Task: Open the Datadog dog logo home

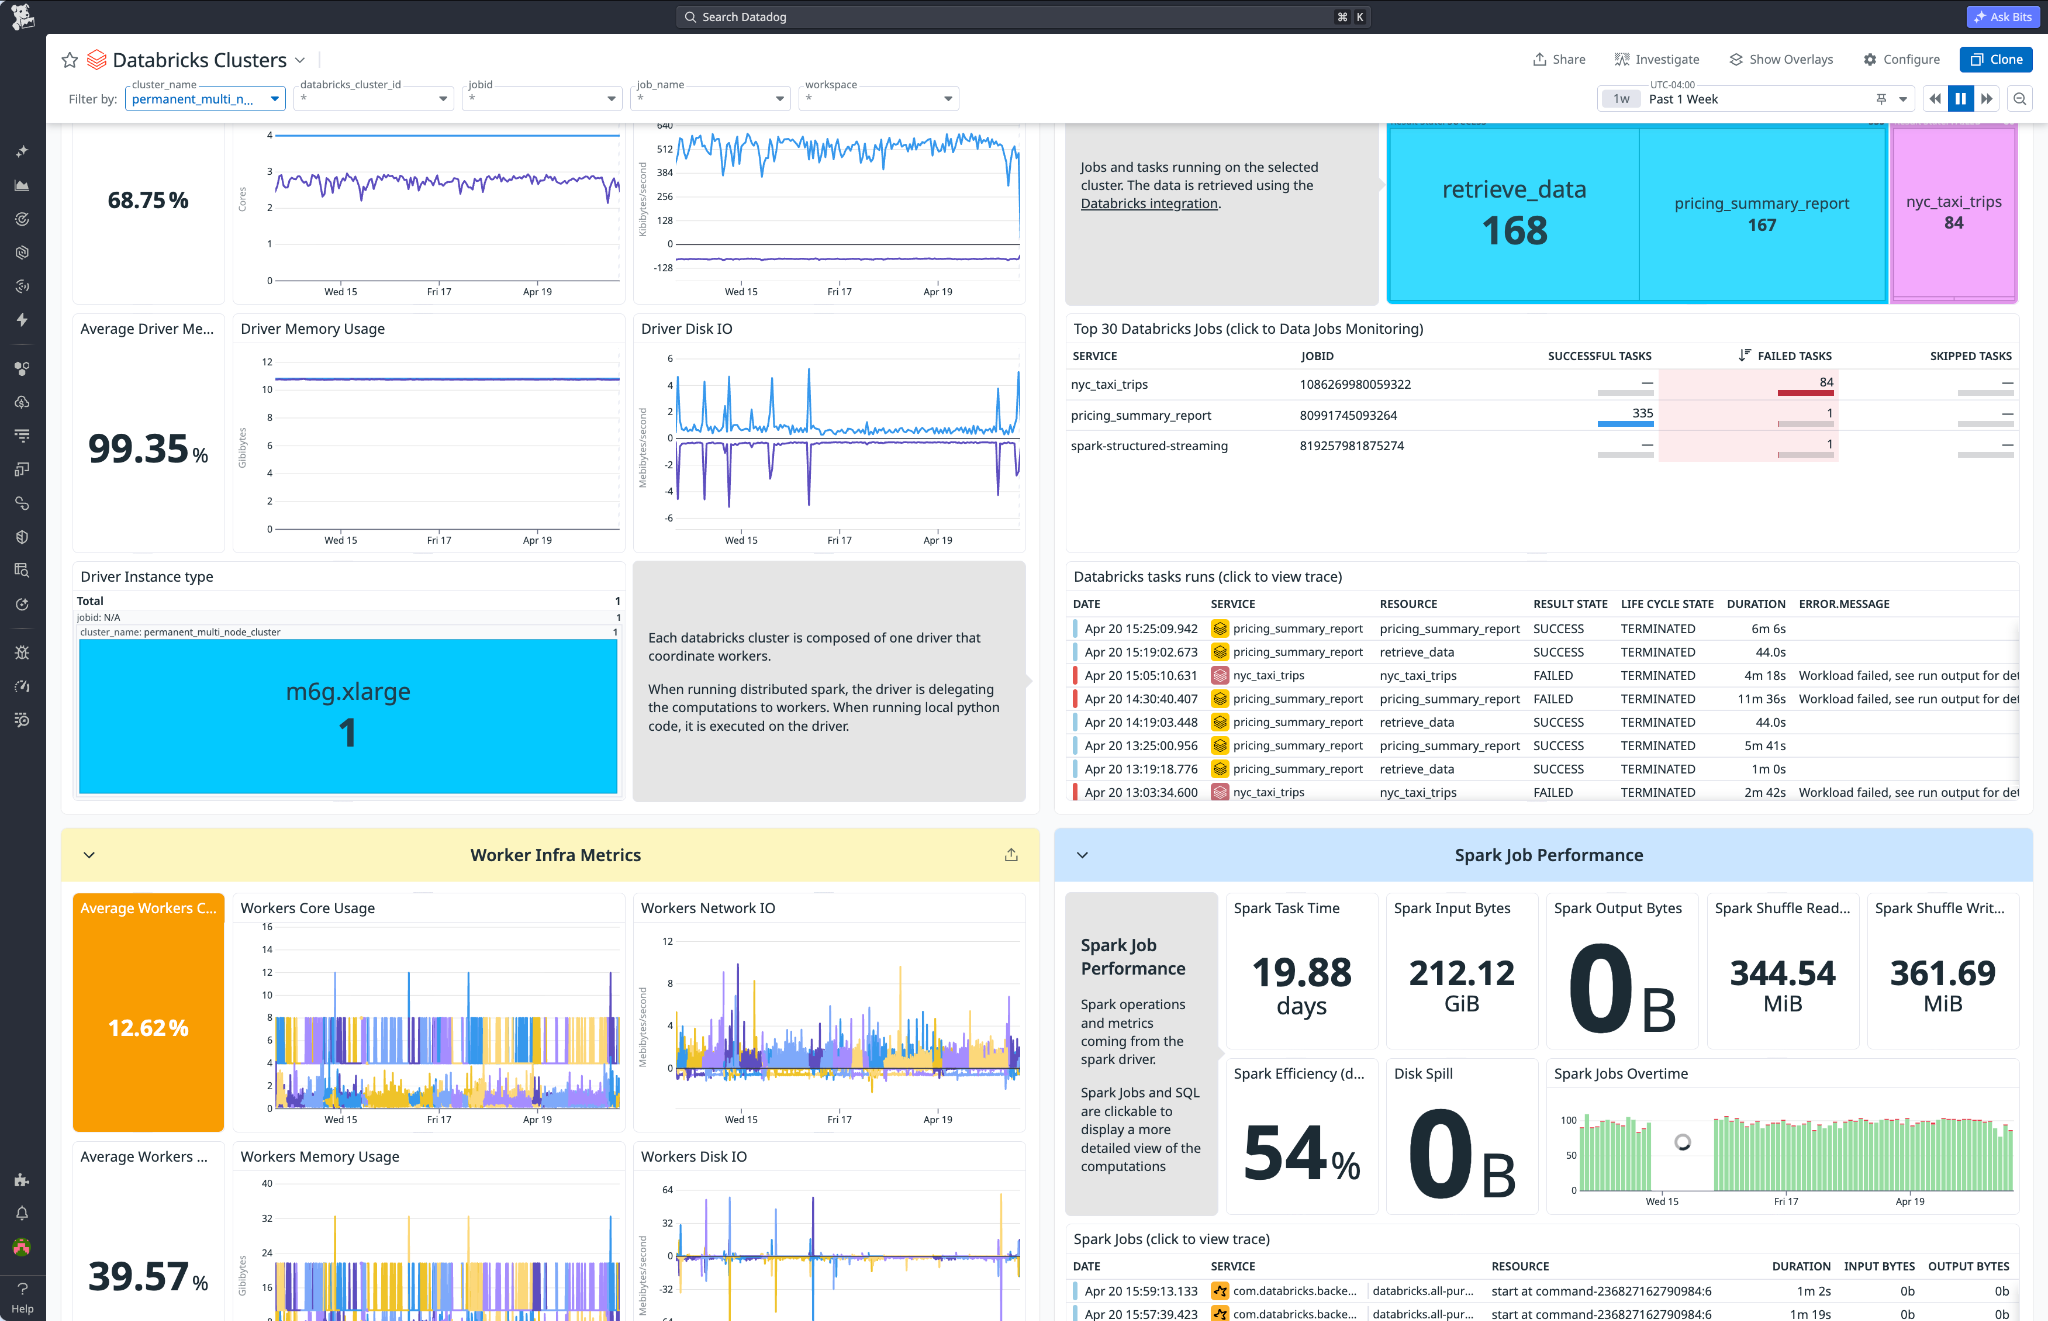Action: [22, 16]
